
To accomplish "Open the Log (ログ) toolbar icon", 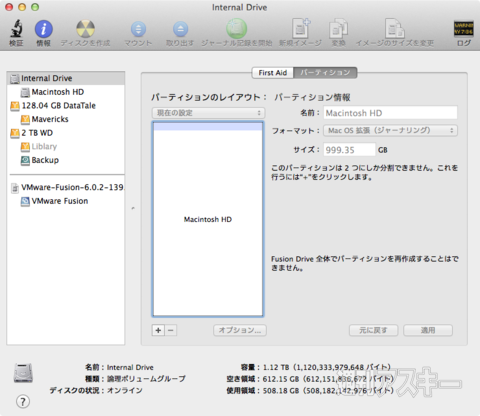I will pos(464,29).
